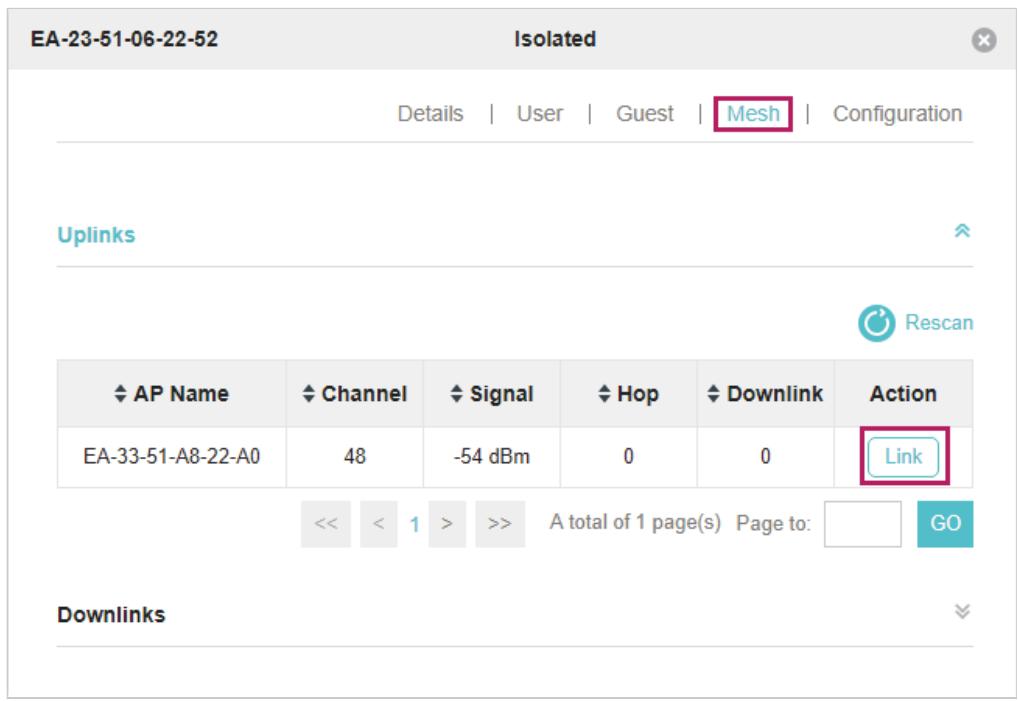Jump to first page with << button

coord(326,523)
